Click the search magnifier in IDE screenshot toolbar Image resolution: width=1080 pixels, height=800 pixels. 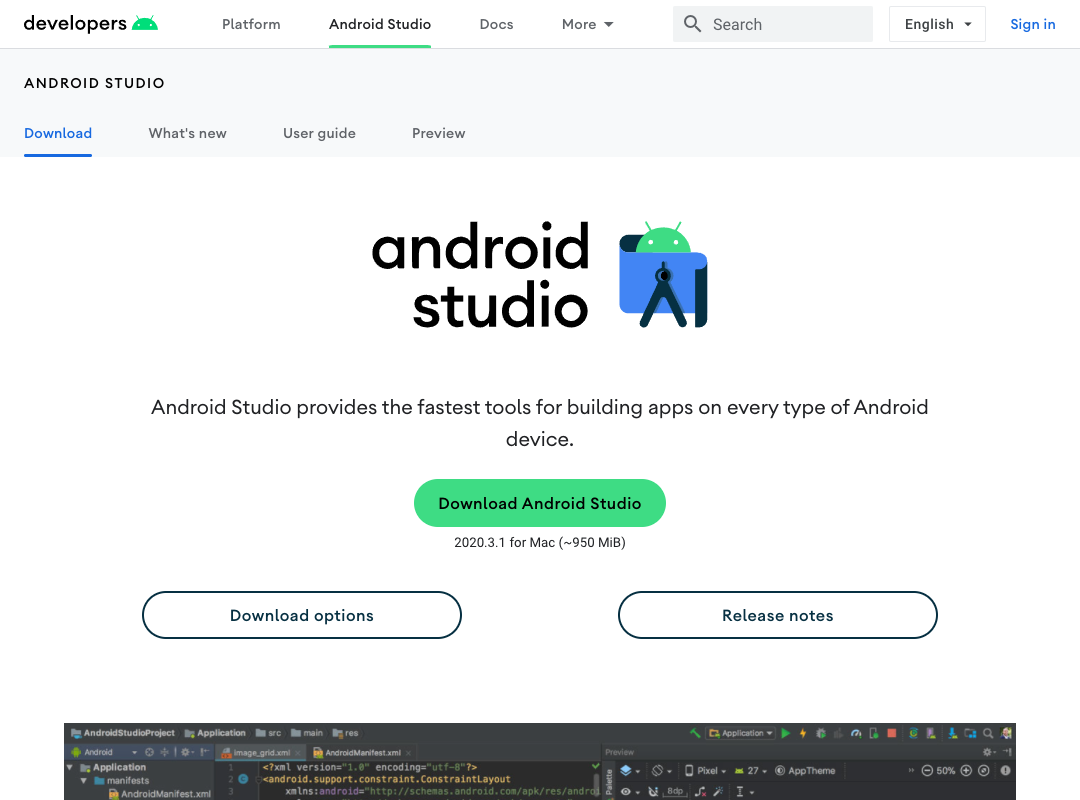(x=988, y=733)
